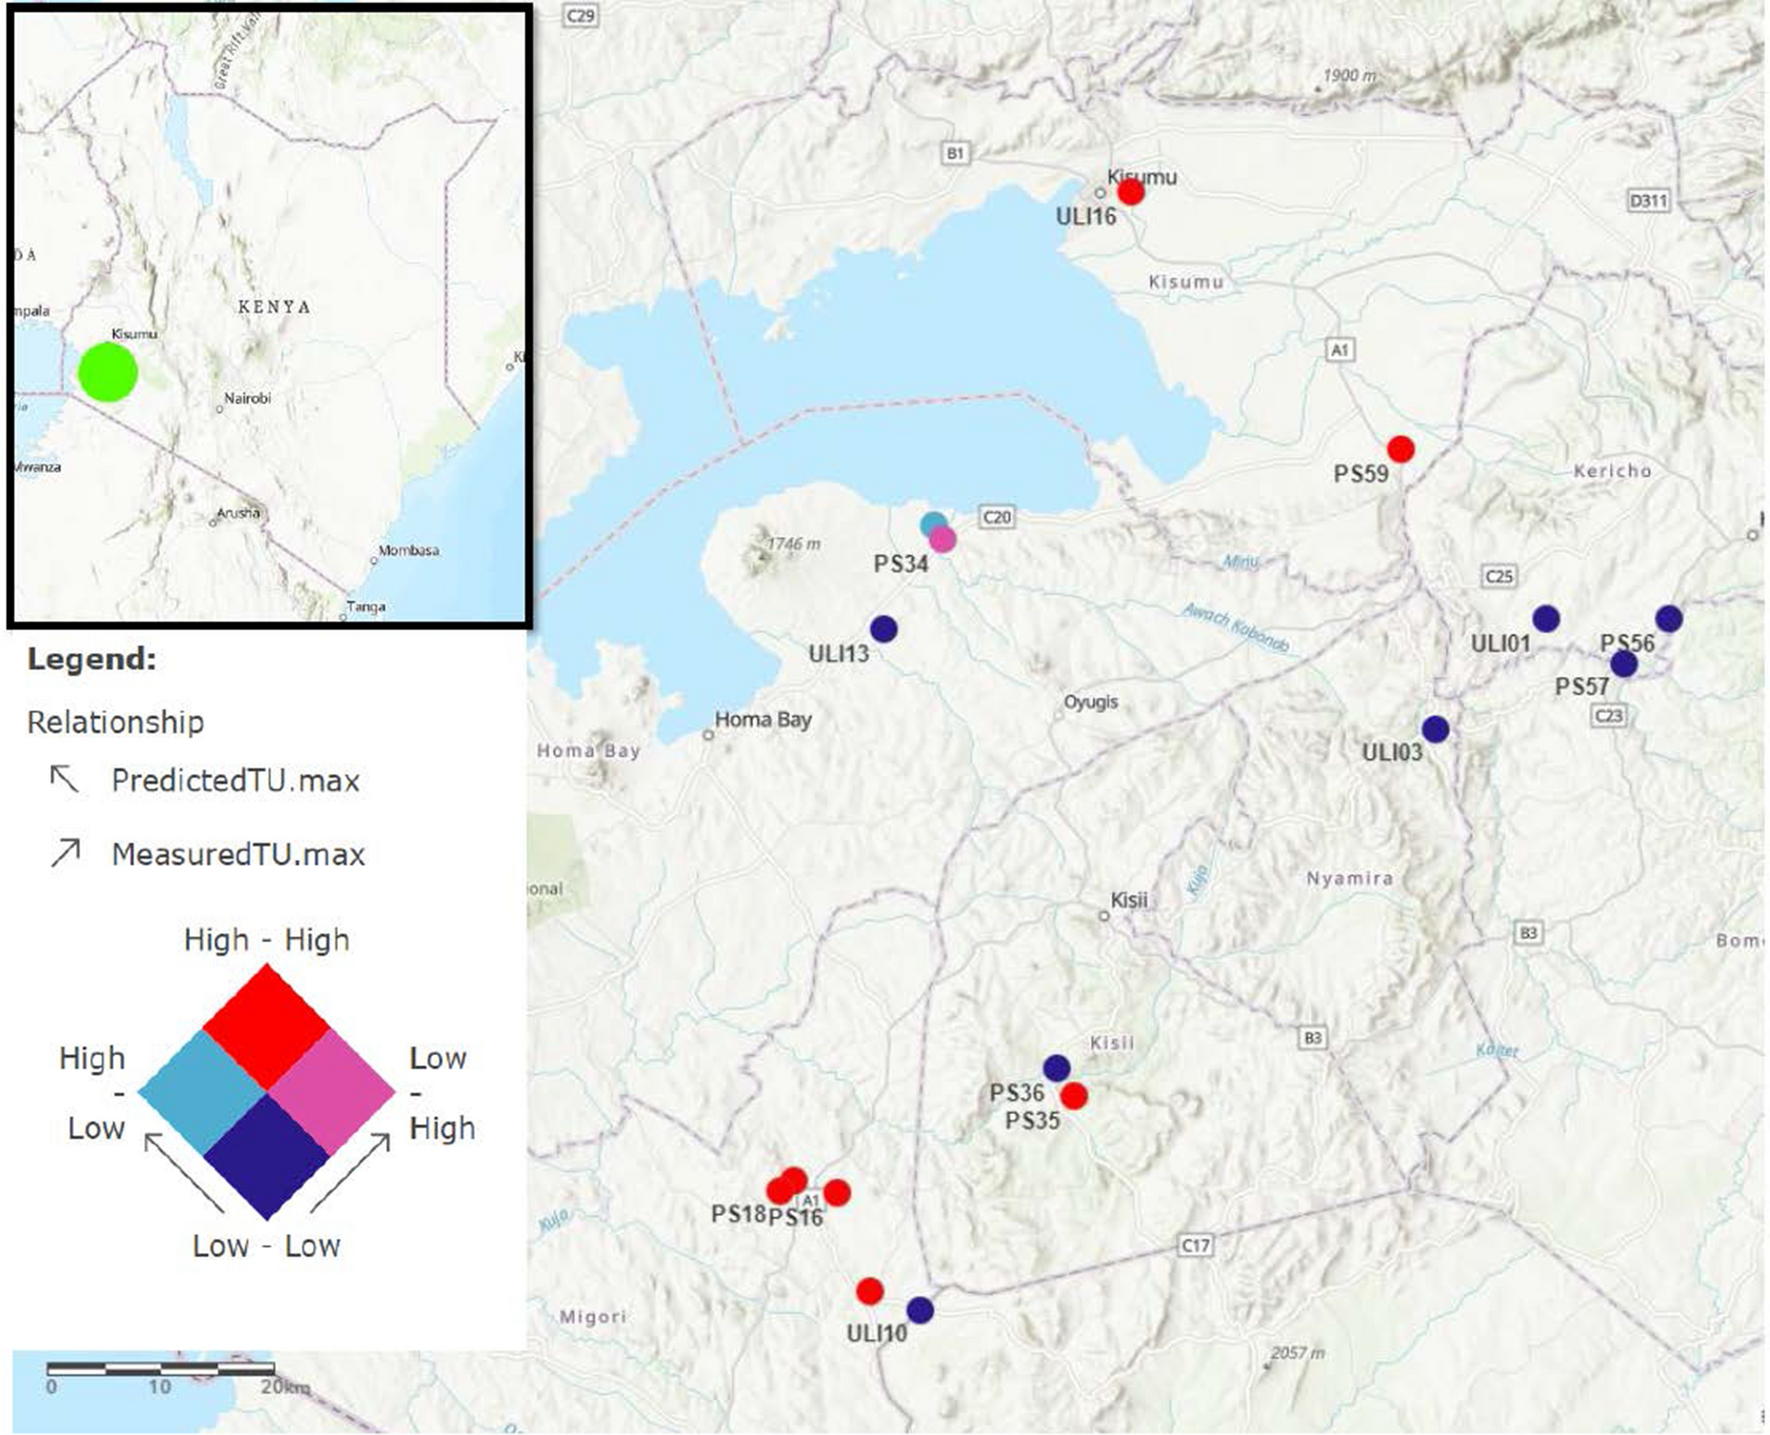
Task: Click the 'Migori' county label
Action: coord(593,1317)
